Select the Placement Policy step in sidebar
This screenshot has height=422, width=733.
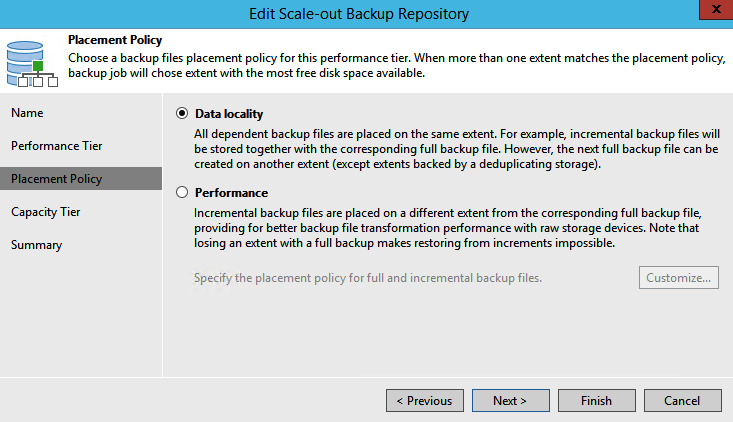(x=81, y=179)
